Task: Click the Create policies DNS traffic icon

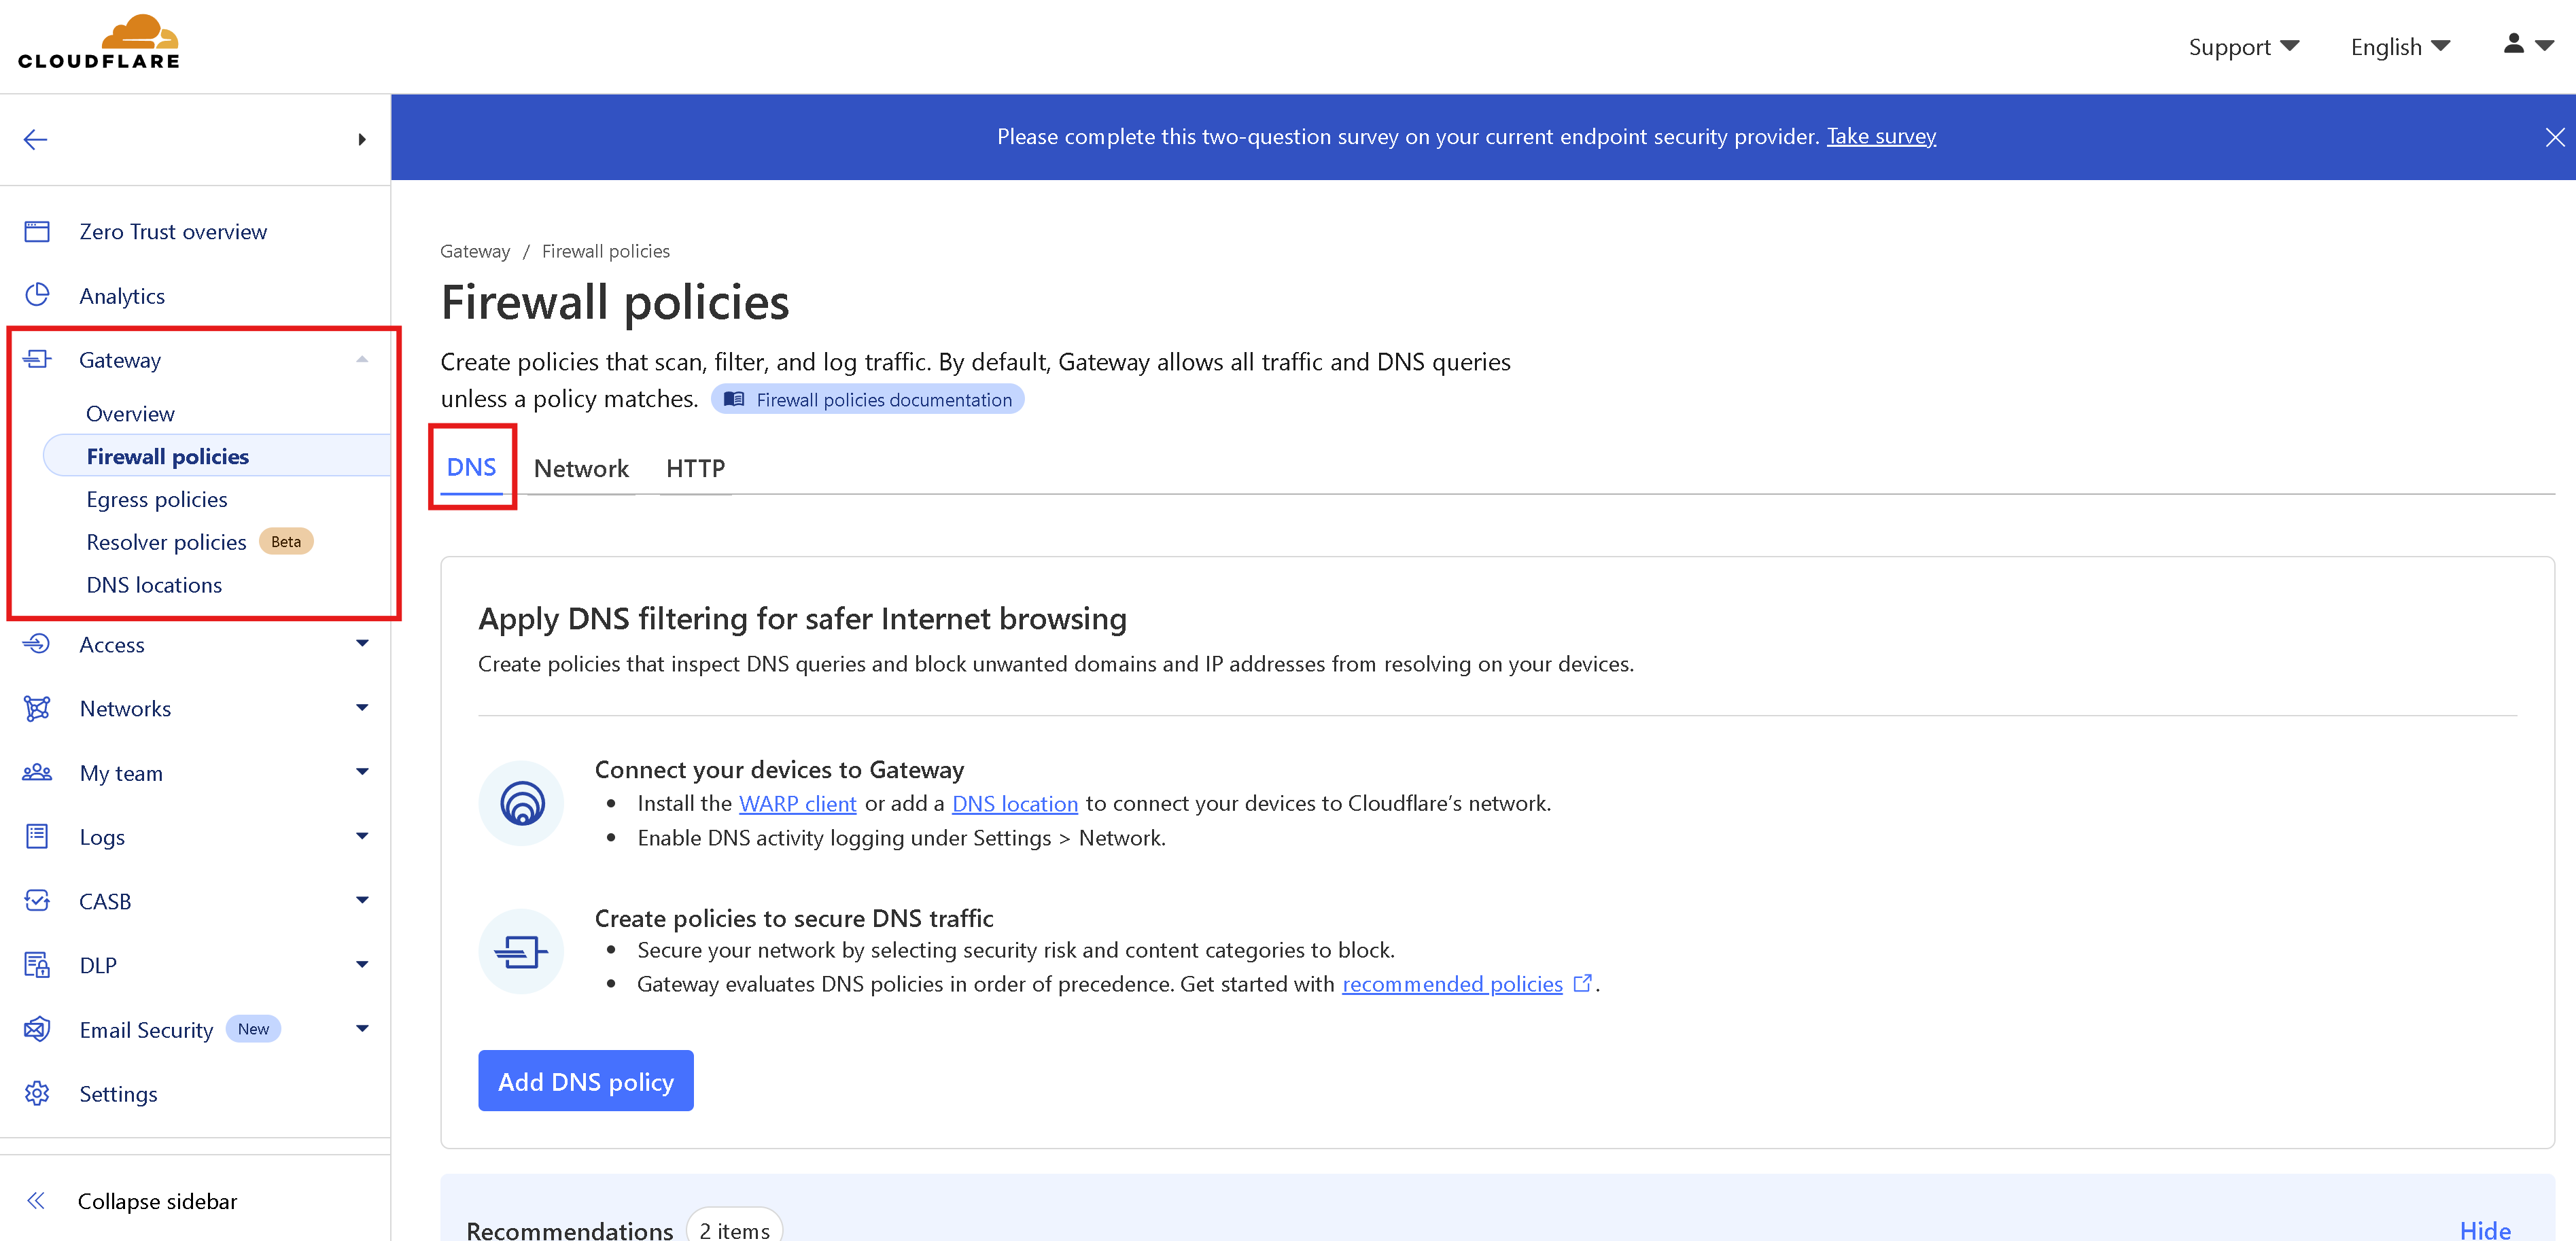Action: point(521,950)
